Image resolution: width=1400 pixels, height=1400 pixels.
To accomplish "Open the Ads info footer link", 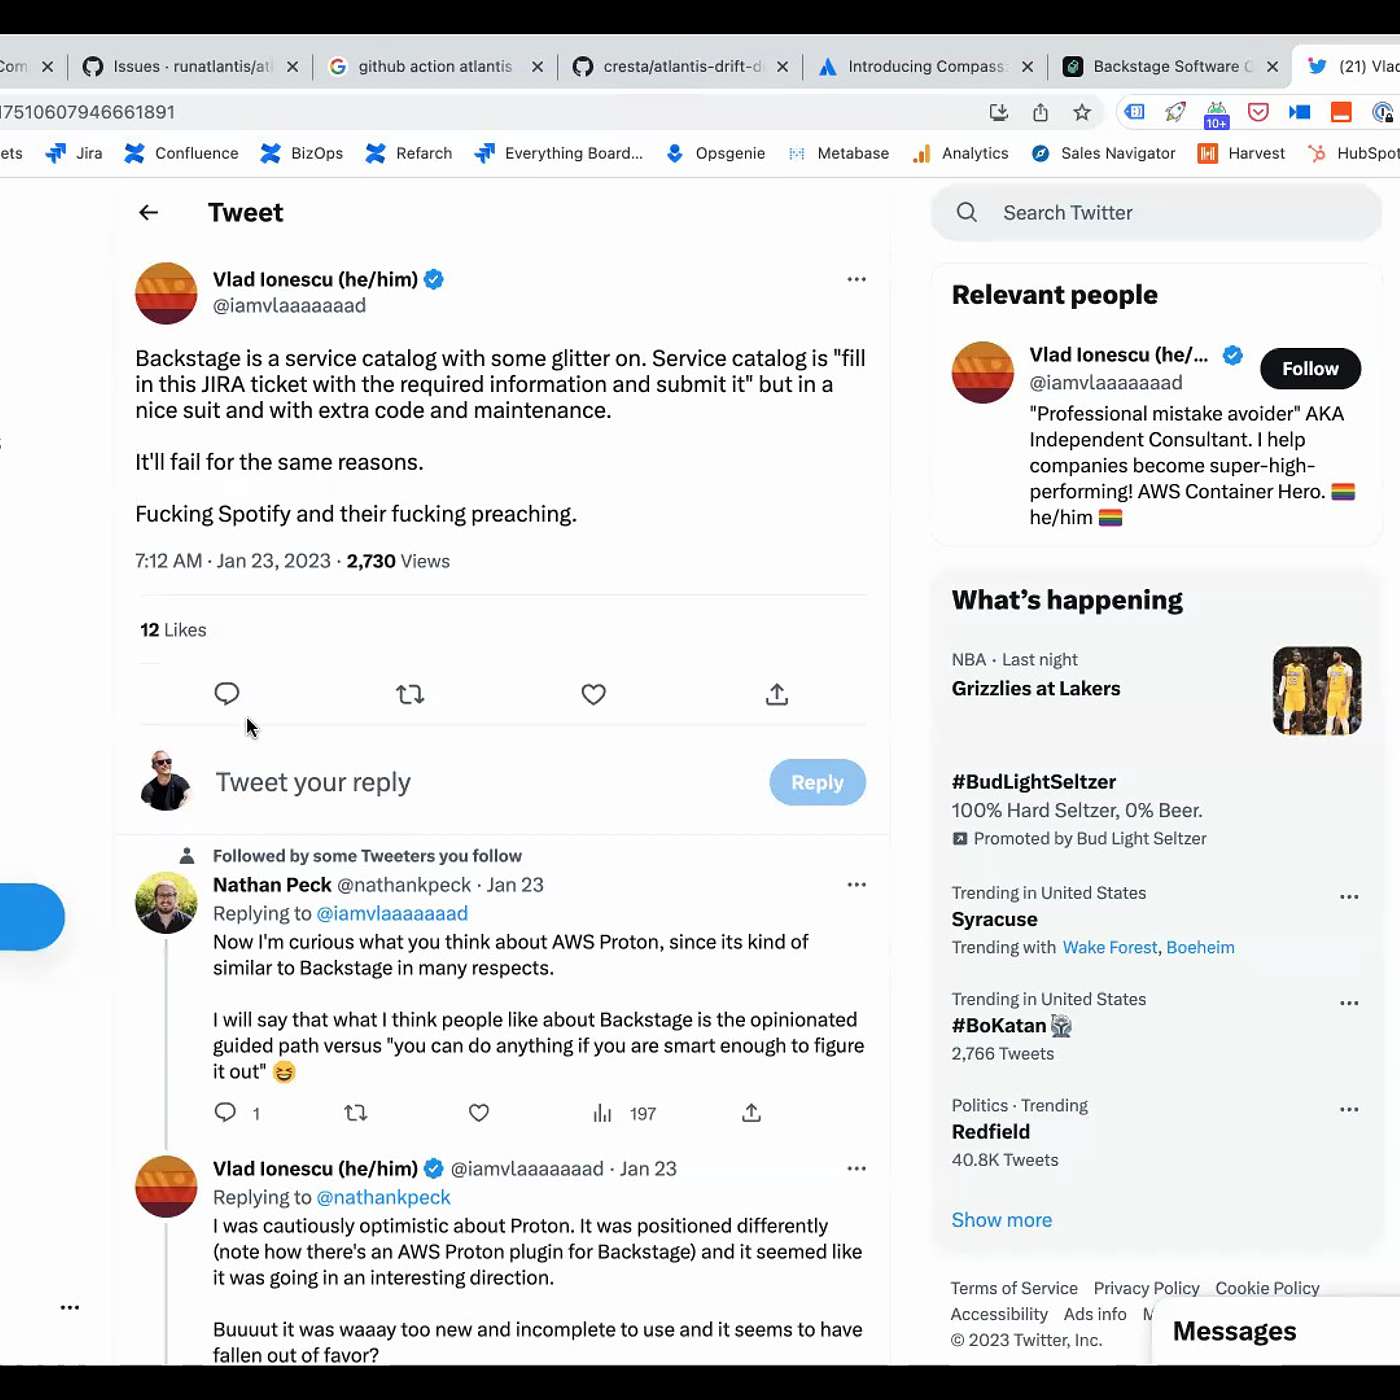I will [x=1095, y=1314].
